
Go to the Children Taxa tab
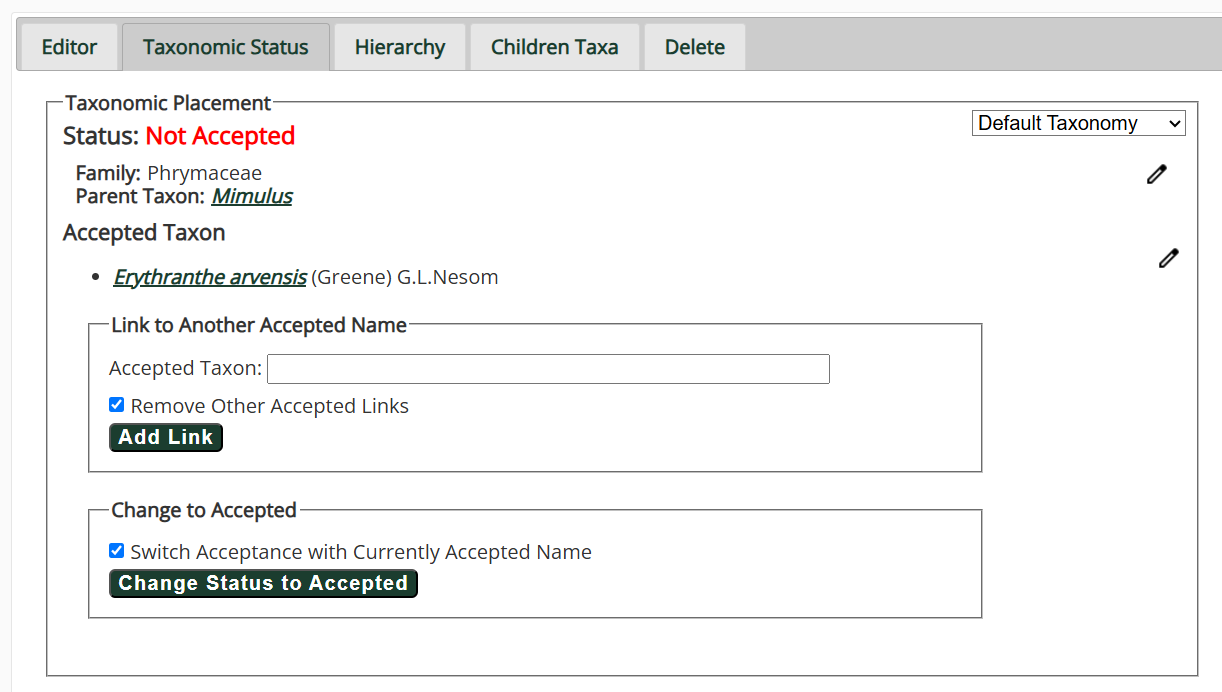tap(554, 47)
